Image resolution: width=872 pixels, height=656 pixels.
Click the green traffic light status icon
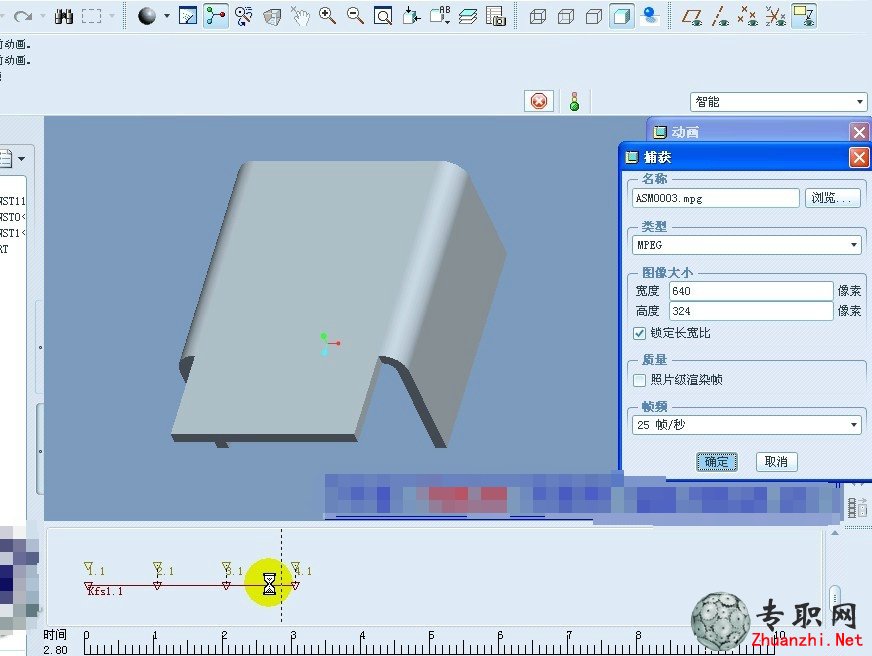tap(574, 102)
